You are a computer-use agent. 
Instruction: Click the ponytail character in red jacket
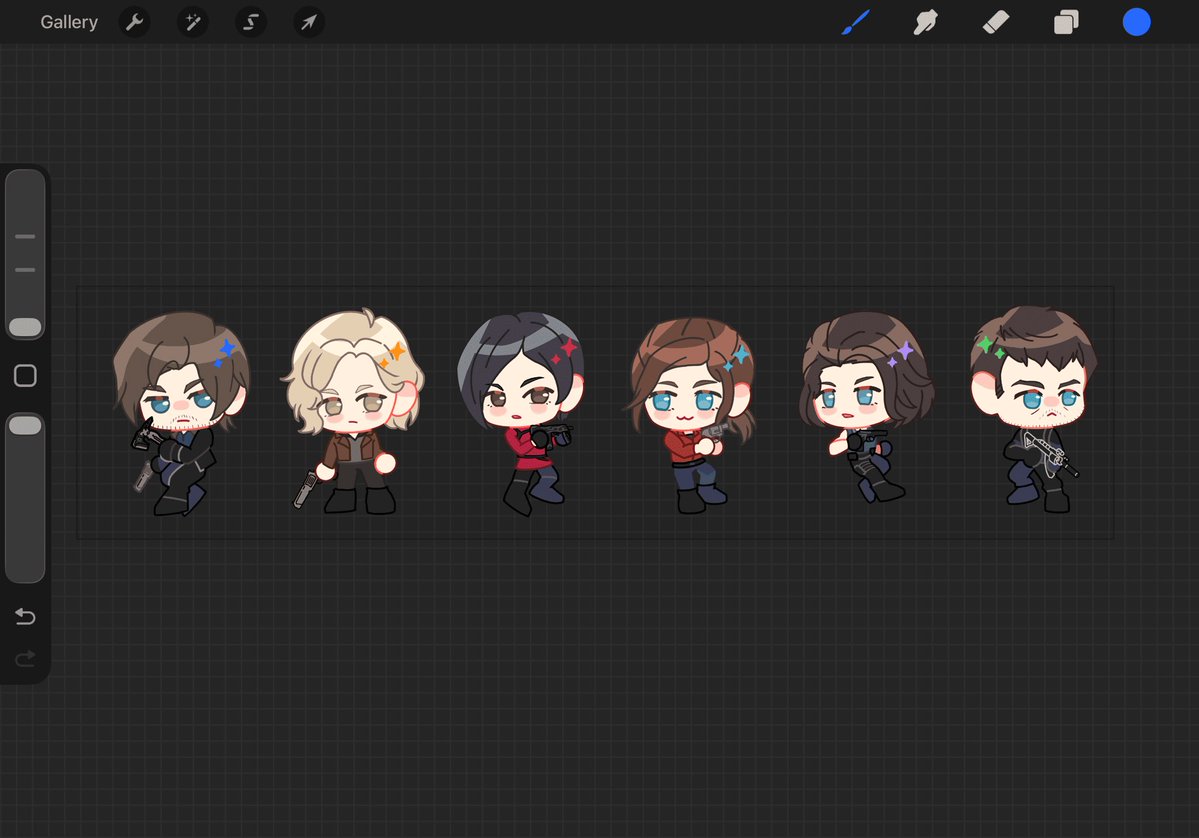(692, 416)
